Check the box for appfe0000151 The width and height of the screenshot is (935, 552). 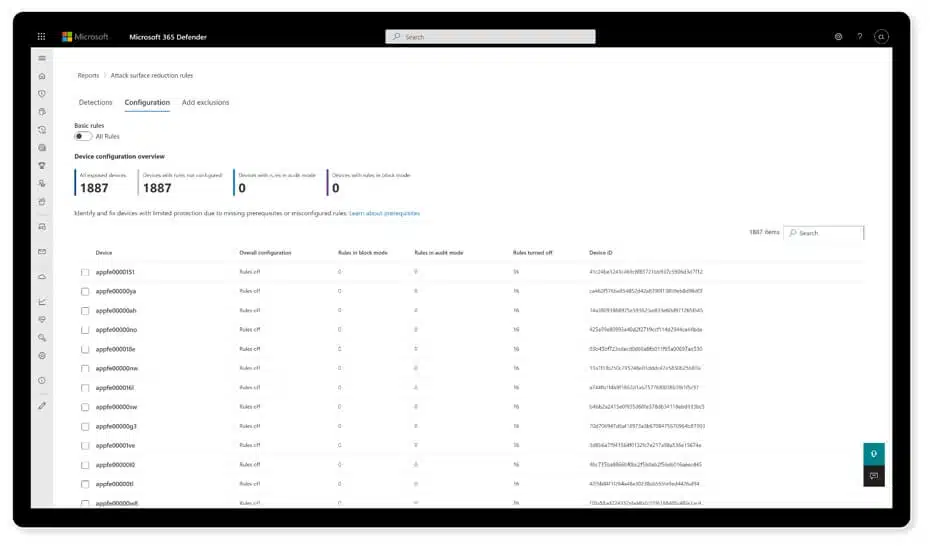click(x=85, y=272)
